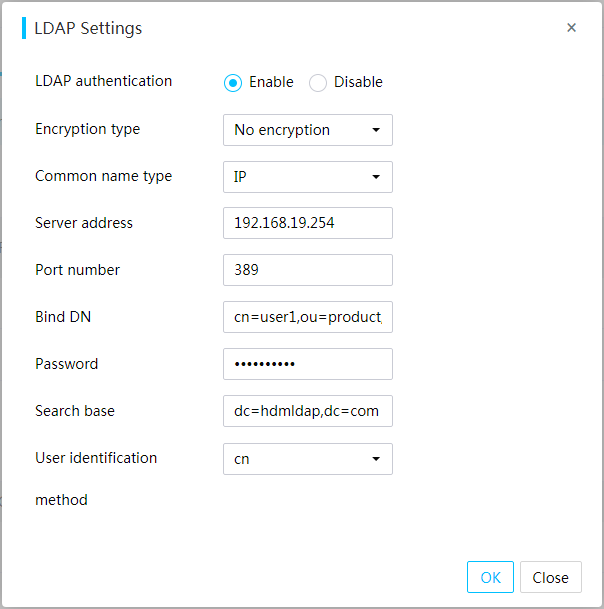This screenshot has height=609, width=604.
Task: Click the Enable label text
Action: 271,82
